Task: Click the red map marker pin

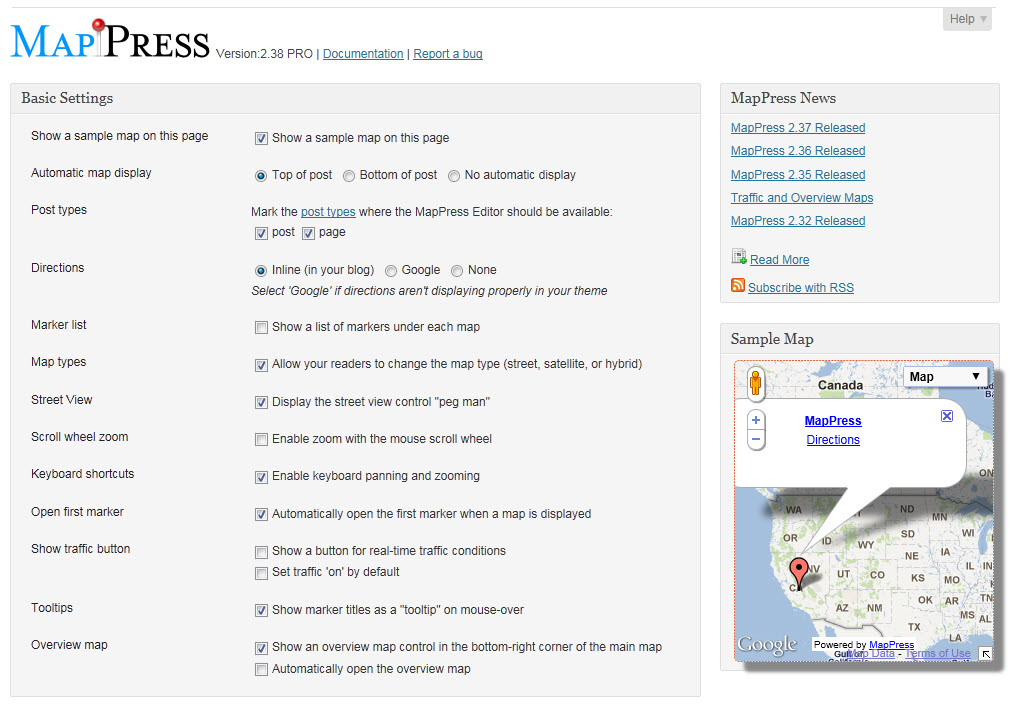Action: [797, 573]
